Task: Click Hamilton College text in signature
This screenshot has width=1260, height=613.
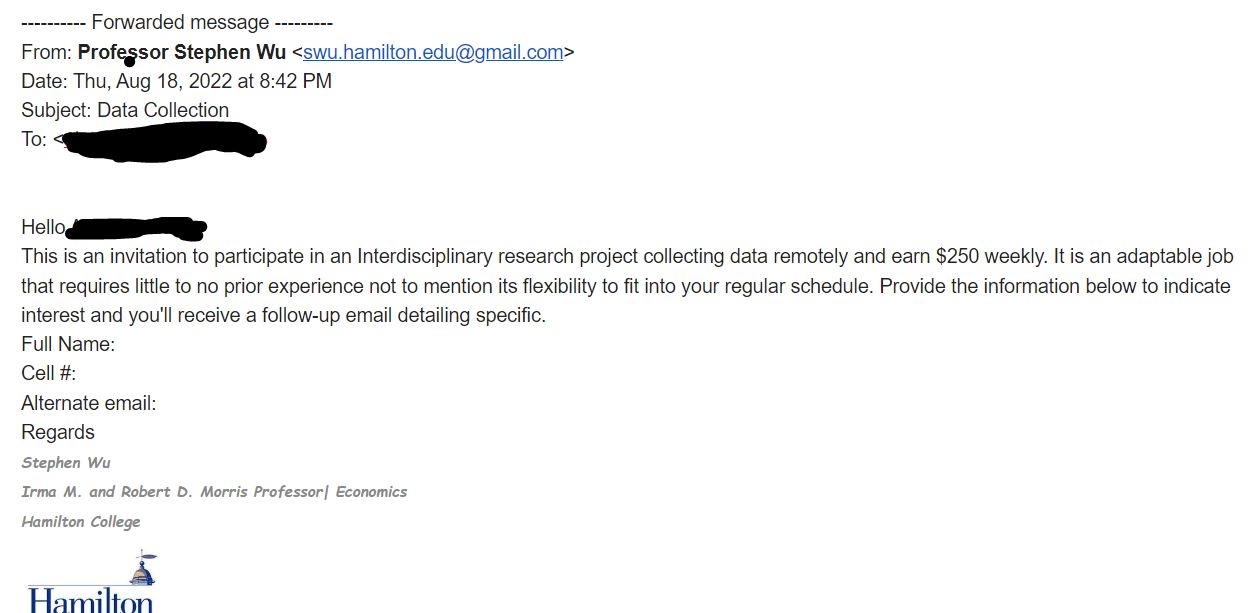Action: pos(81,521)
